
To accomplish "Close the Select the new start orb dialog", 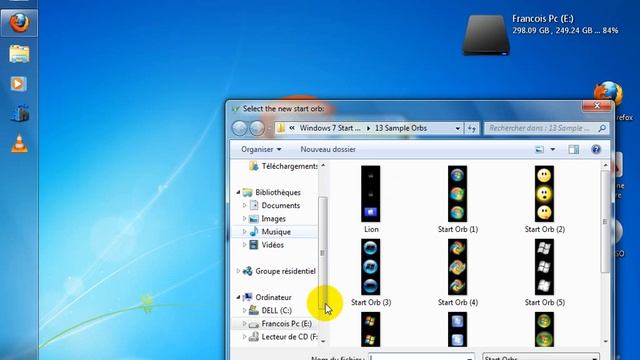I will [x=597, y=106].
